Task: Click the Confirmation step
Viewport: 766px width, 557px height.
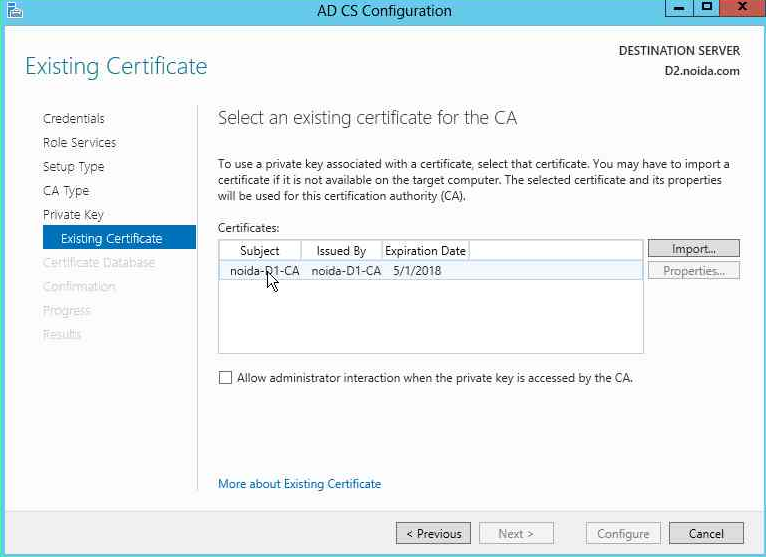Action: (79, 286)
